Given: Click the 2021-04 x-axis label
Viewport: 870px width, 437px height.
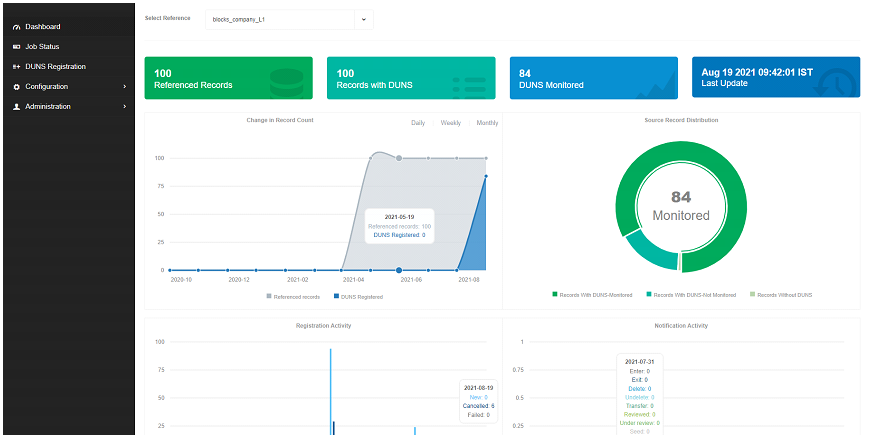Looking at the screenshot, I should point(353,280).
